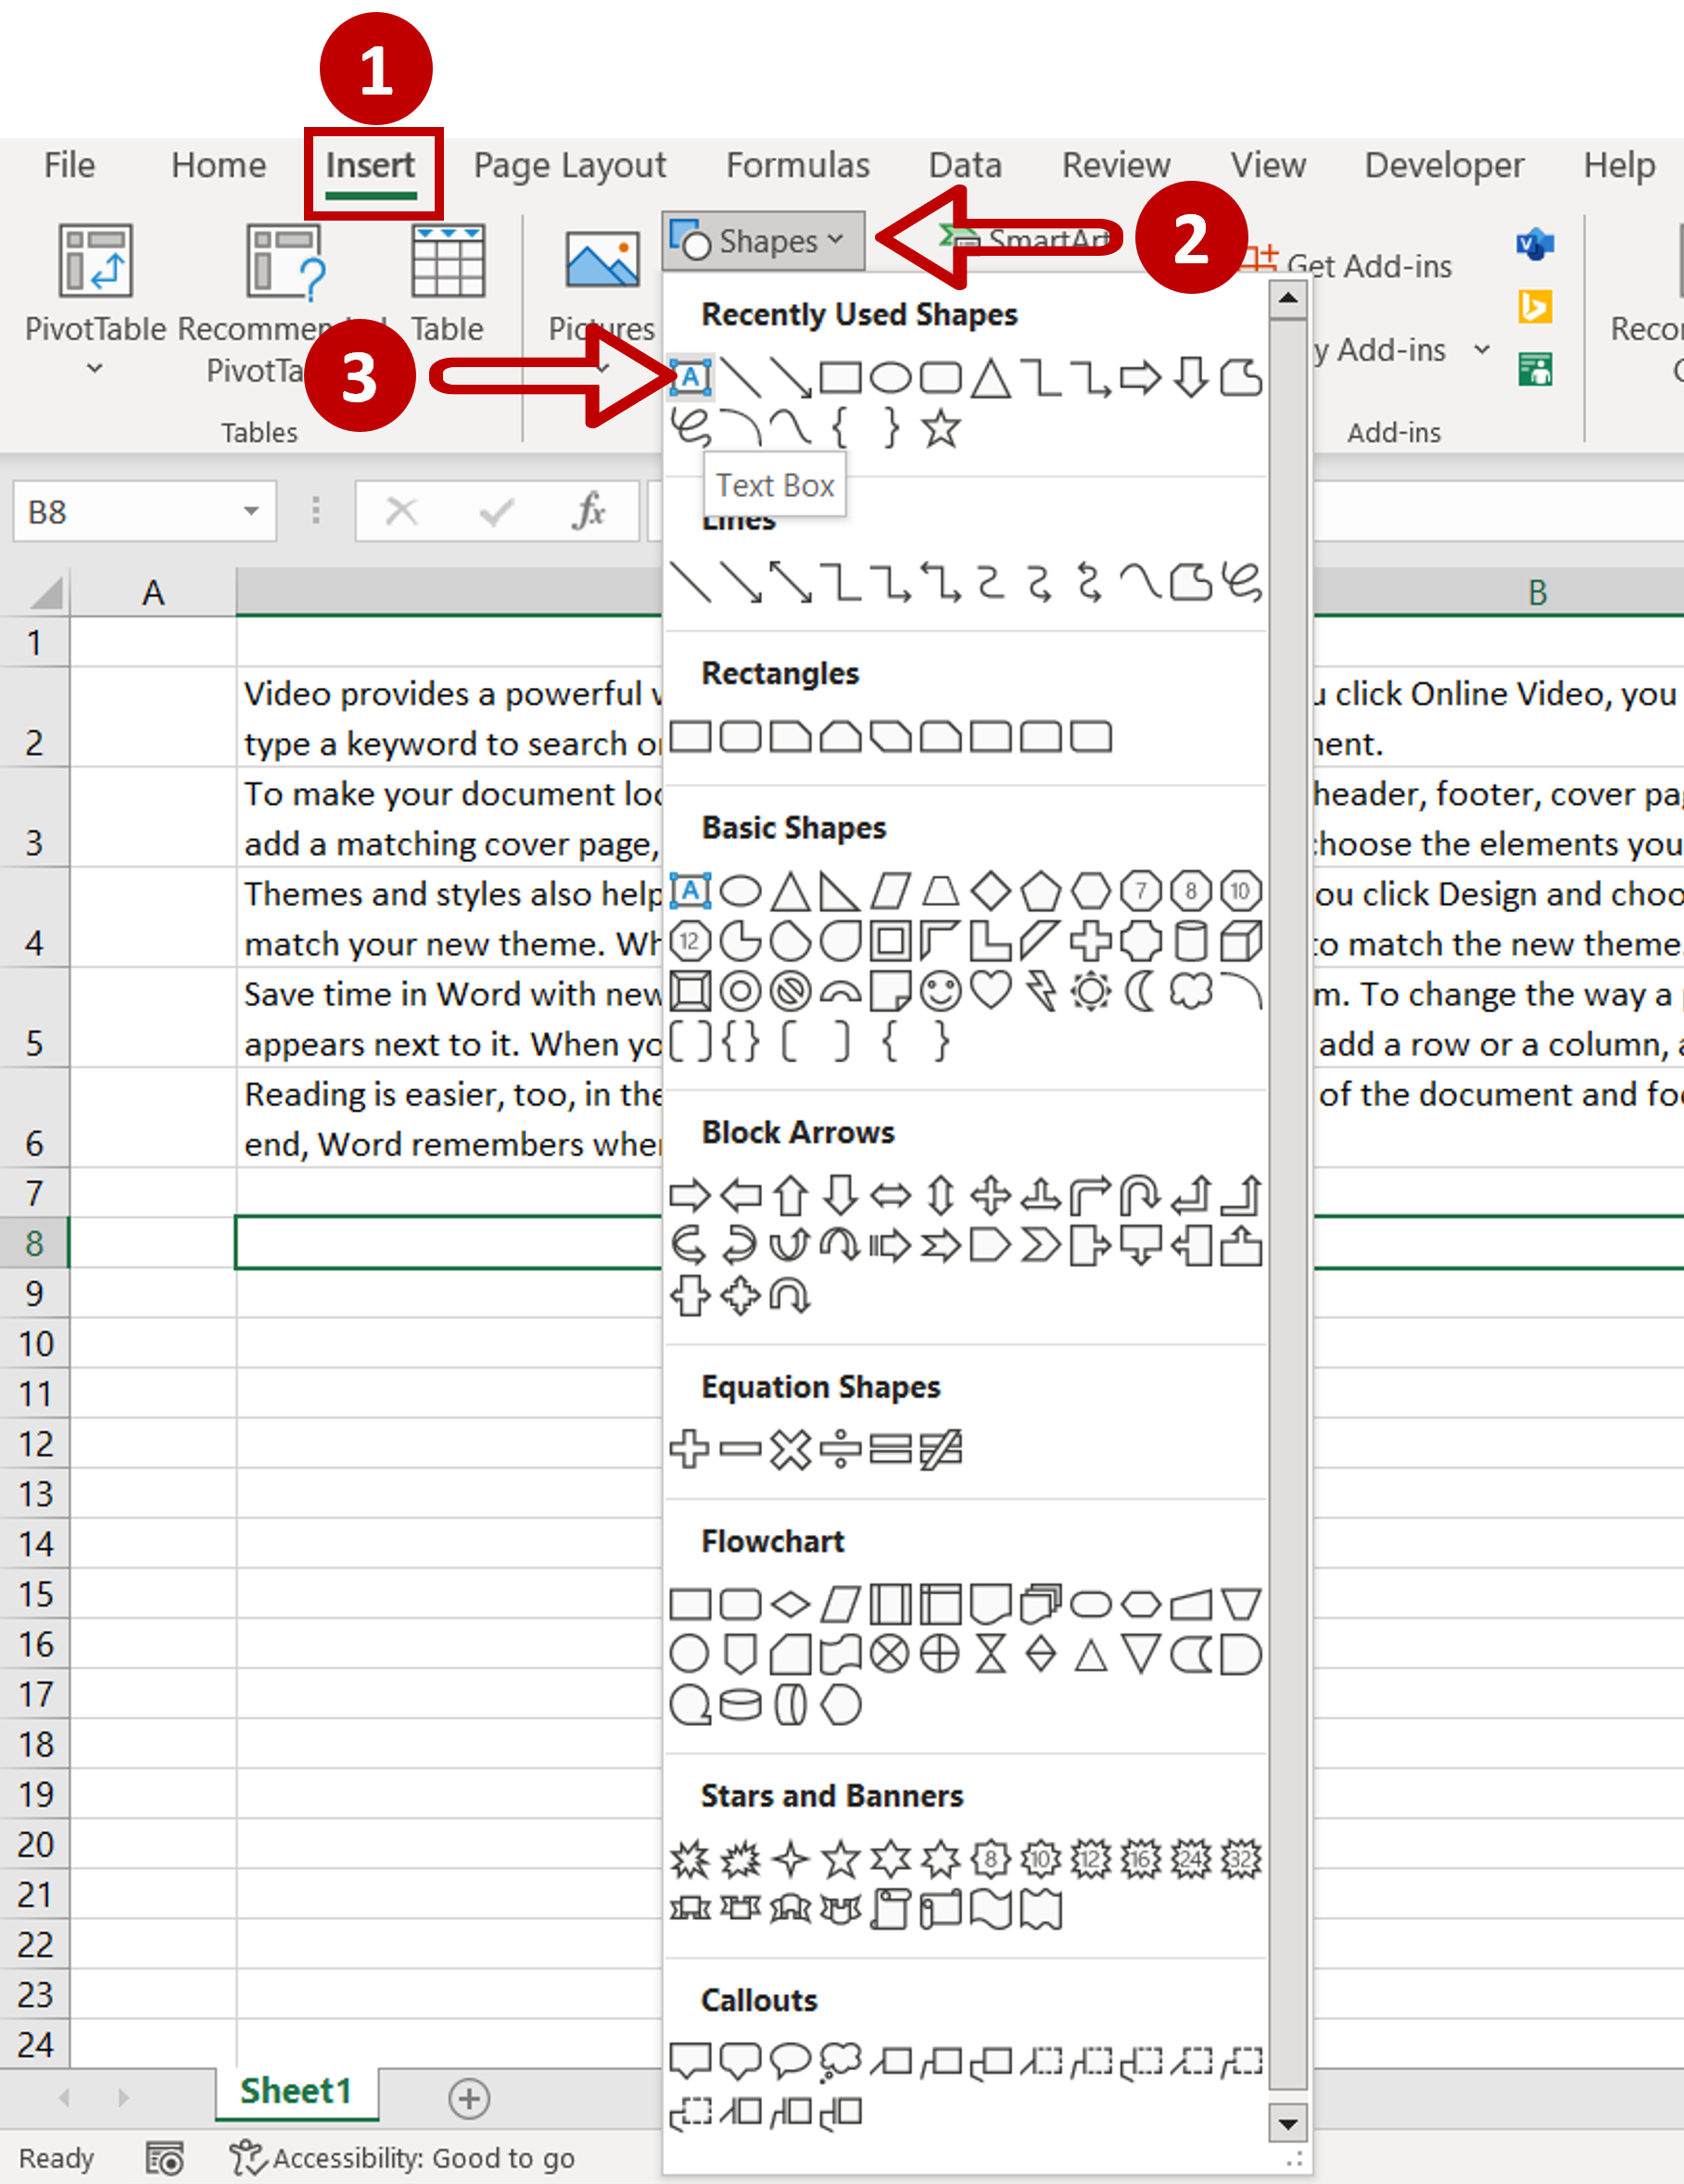Pick the vertical scroll banner shape
This screenshot has height=2184, width=1684.
tap(890, 1909)
